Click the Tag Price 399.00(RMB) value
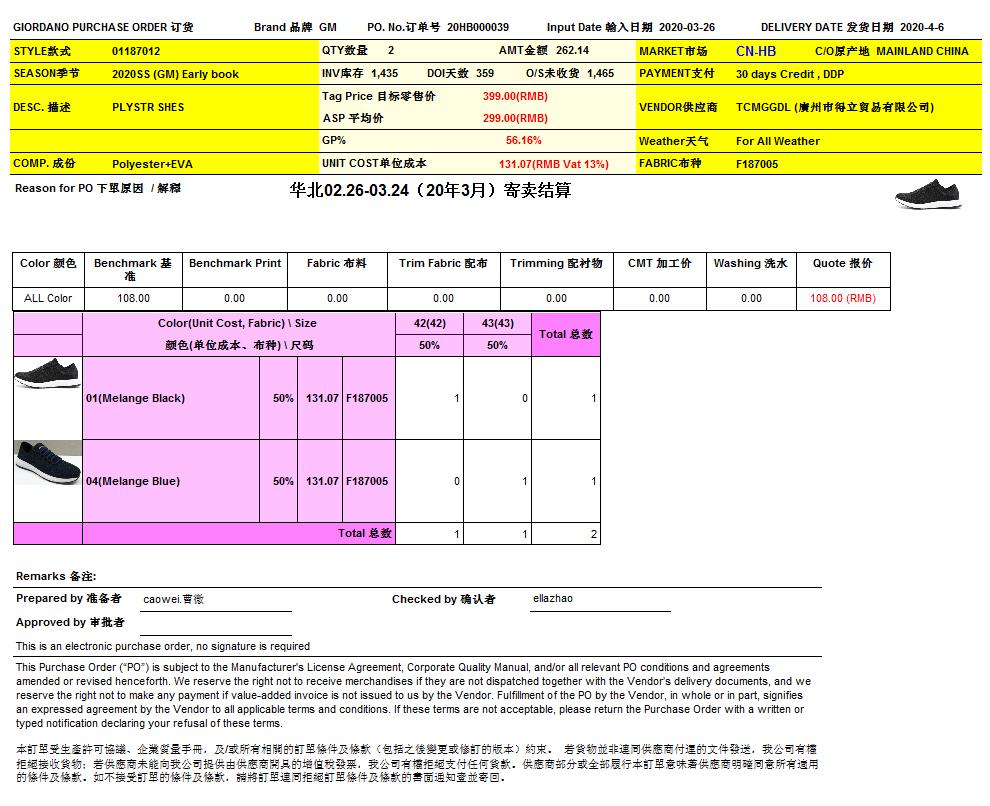Screen dimensions: 990x806 point(515,96)
